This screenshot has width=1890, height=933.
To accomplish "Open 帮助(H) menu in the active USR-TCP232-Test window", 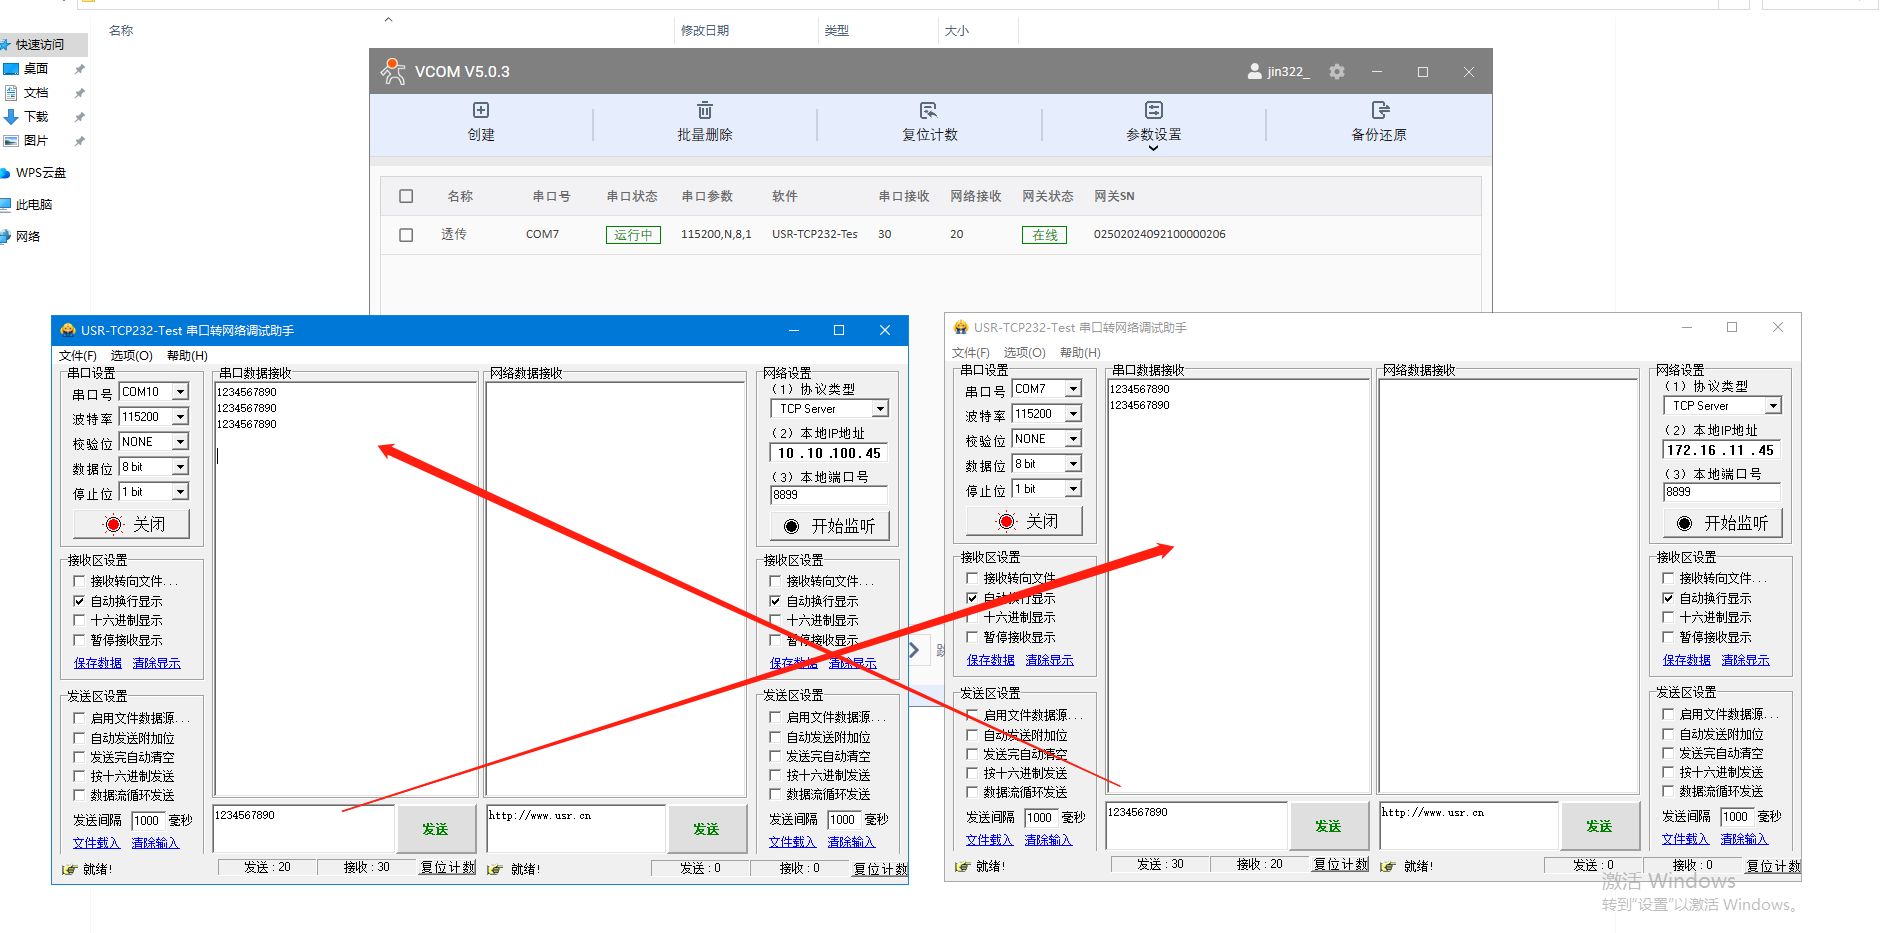I will click(x=187, y=356).
